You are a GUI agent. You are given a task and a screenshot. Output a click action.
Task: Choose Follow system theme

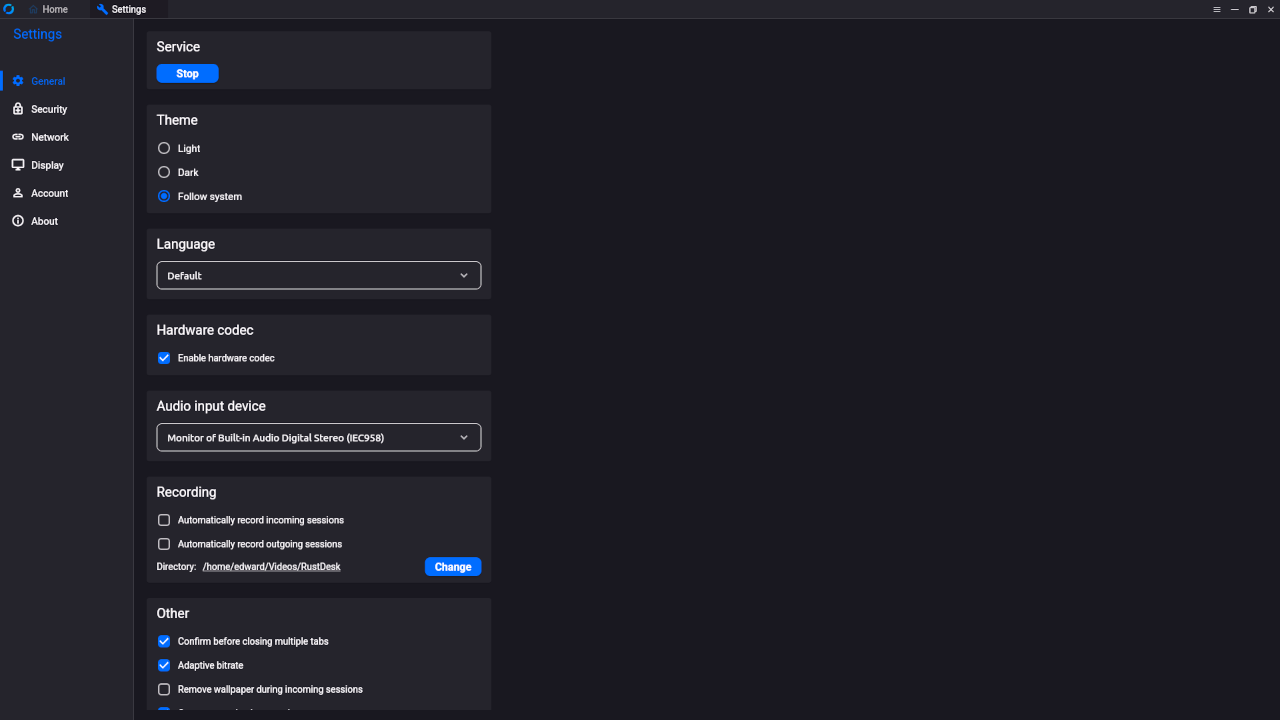point(200,196)
